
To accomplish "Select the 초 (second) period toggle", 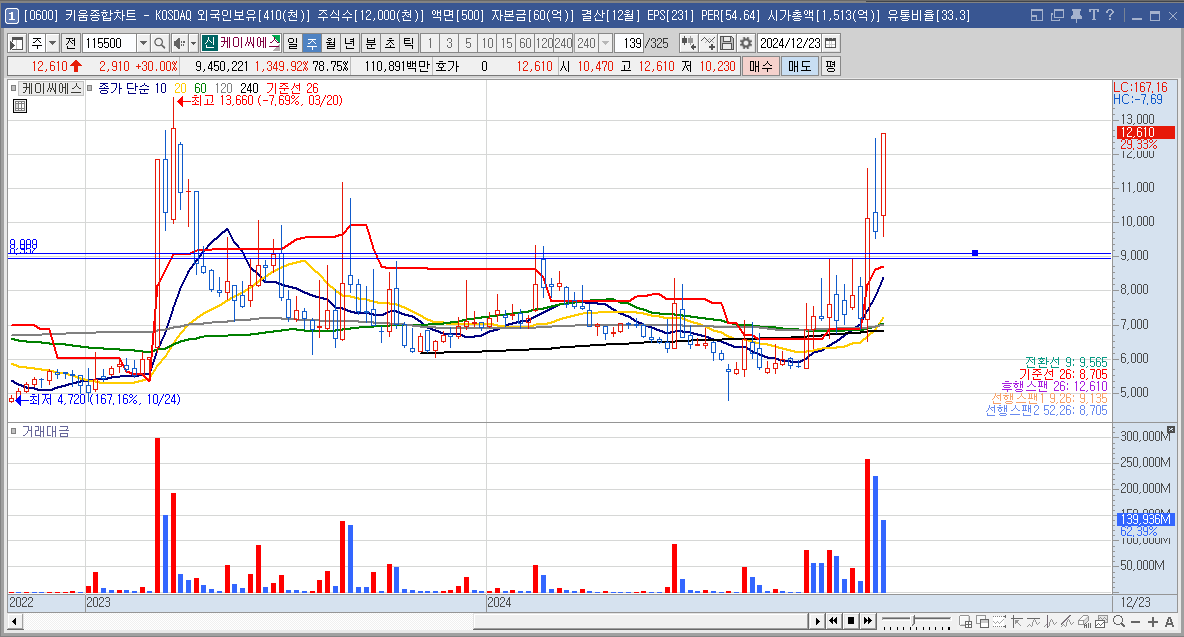I will (x=390, y=43).
